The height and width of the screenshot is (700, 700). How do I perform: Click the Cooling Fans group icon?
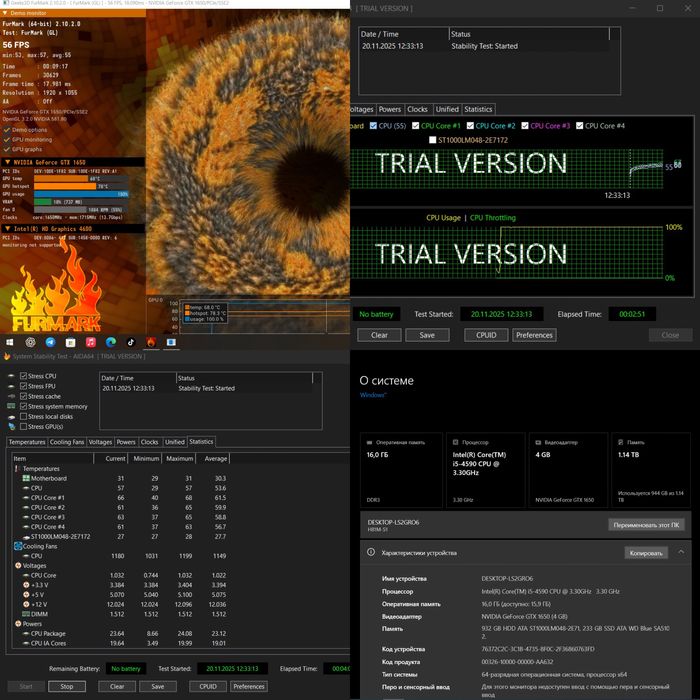click(16, 546)
